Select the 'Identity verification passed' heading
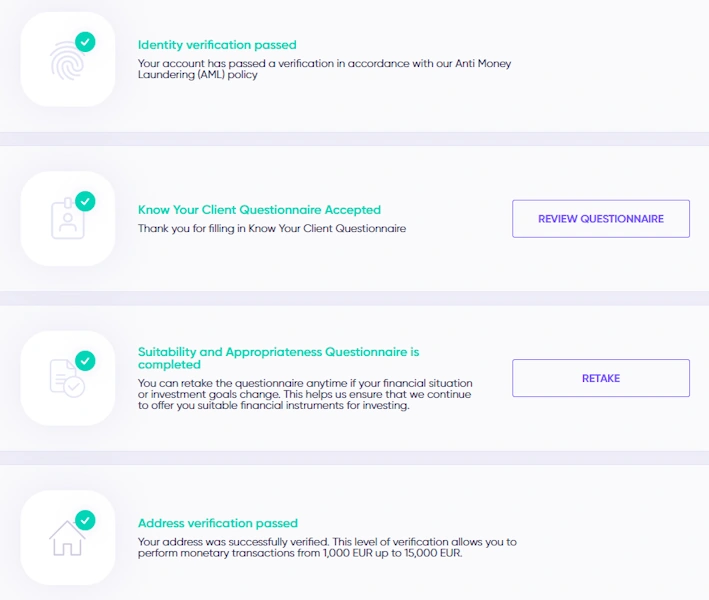This screenshot has height=600, width=709. [217, 45]
